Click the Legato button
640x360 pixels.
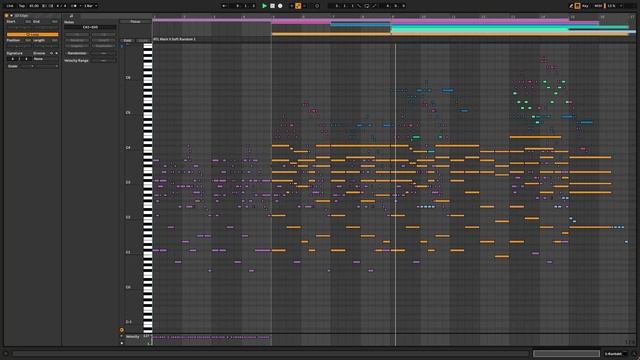pyautogui.click(x=77, y=46)
